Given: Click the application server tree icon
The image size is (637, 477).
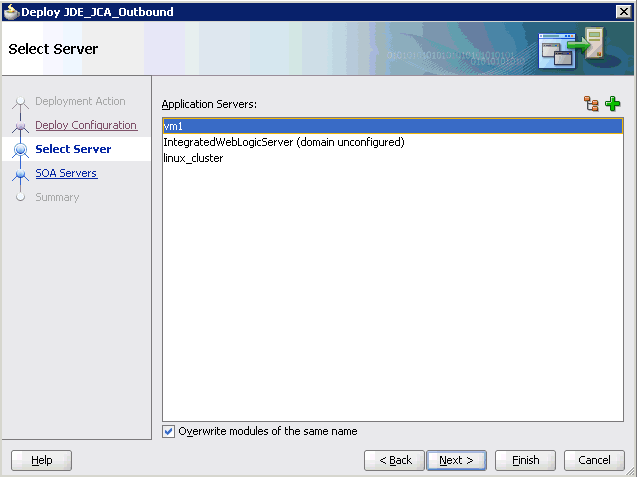Looking at the screenshot, I should click(591, 104).
